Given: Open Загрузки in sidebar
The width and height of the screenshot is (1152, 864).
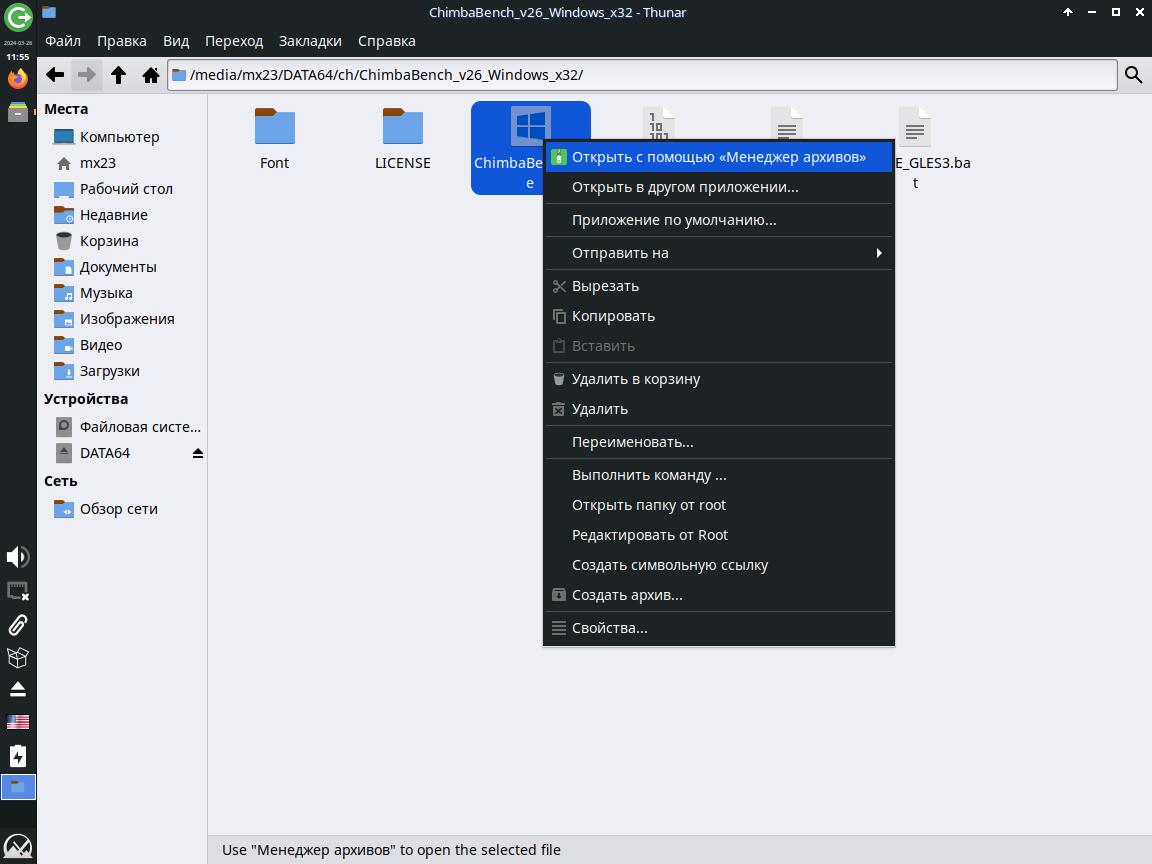Looking at the screenshot, I should tap(122, 372).
